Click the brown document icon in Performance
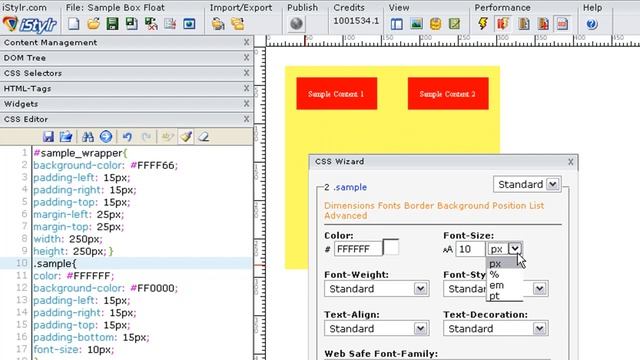The image size is (640, 360). click(x=524, y=24)
